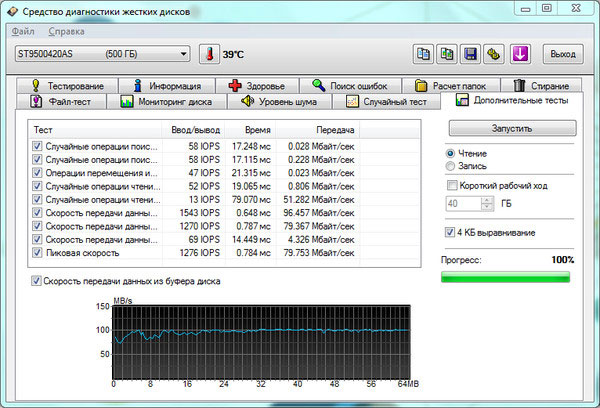The width and height of the screenshot is (600, 408).
Task: Uncheck the 58 IOPS 17.248 мс test row
Action: pos(37,146)
